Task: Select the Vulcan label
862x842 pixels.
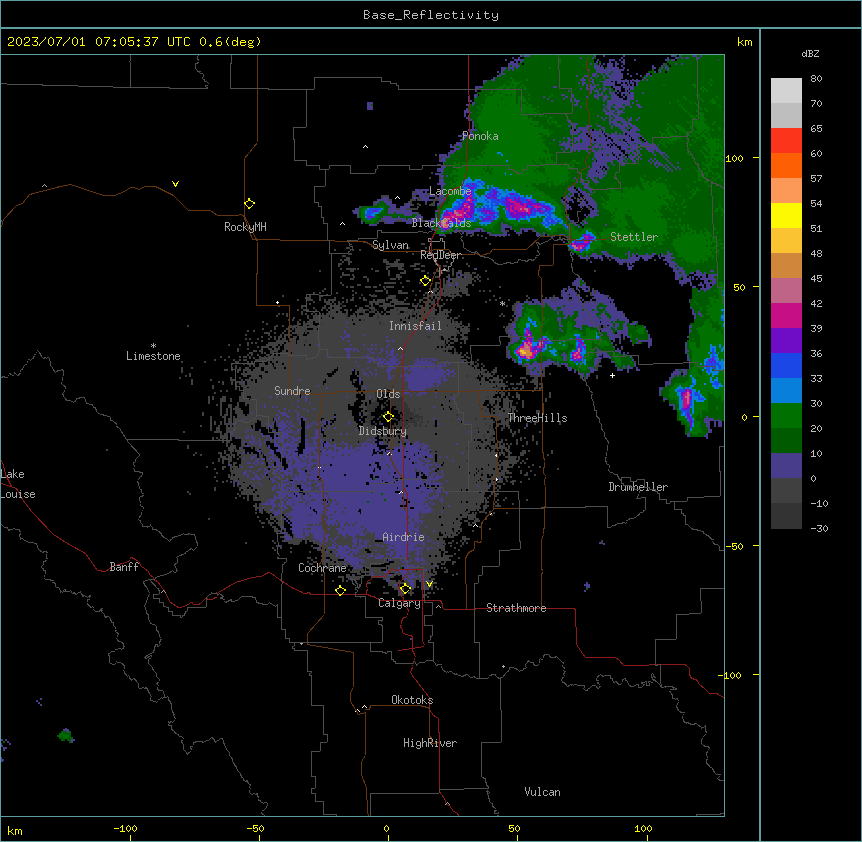Action: coord(542,792)
